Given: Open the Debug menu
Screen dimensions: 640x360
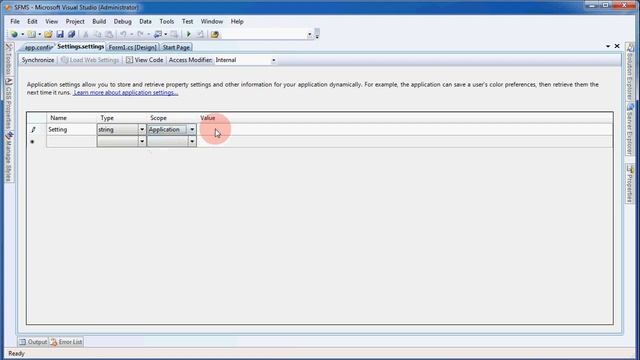Looking at the screenshot, I should point(122,21).
